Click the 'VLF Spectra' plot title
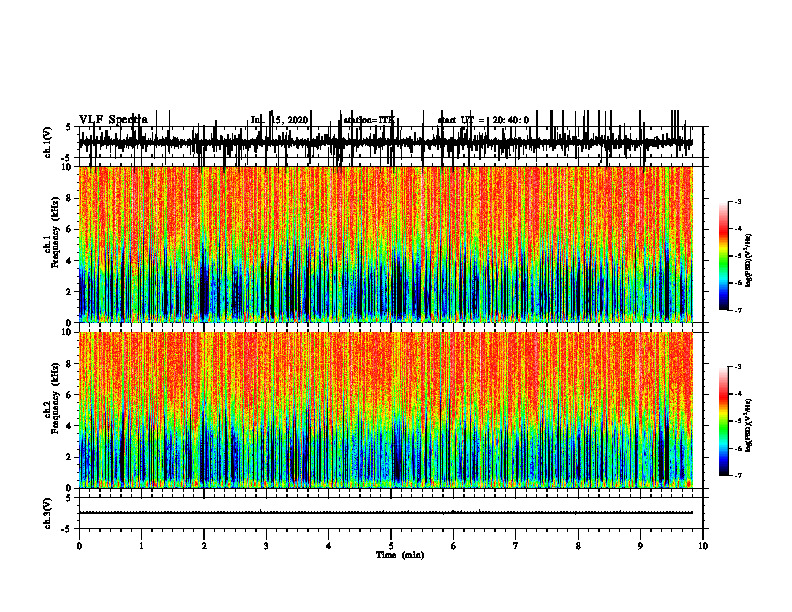 pyautogui.click(x=113, y=120)
